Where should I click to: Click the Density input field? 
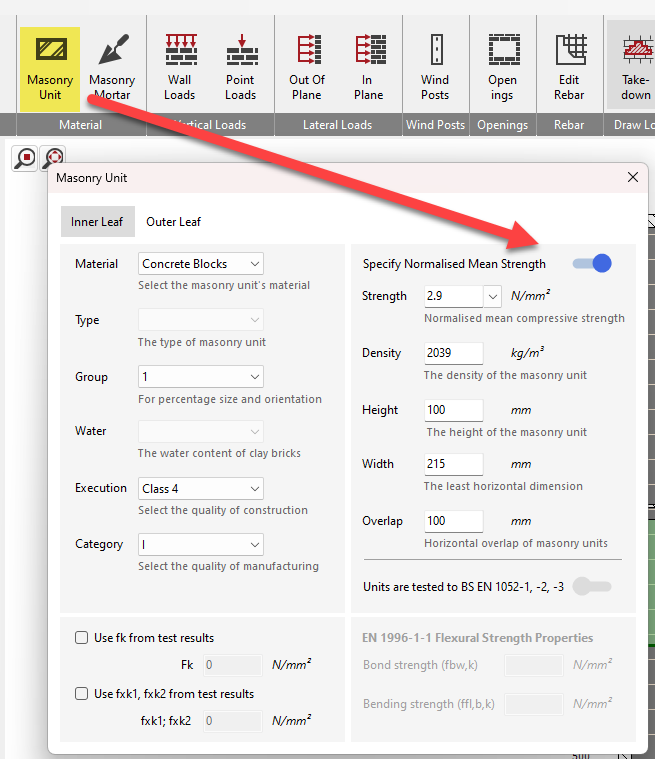pos(453,353)
